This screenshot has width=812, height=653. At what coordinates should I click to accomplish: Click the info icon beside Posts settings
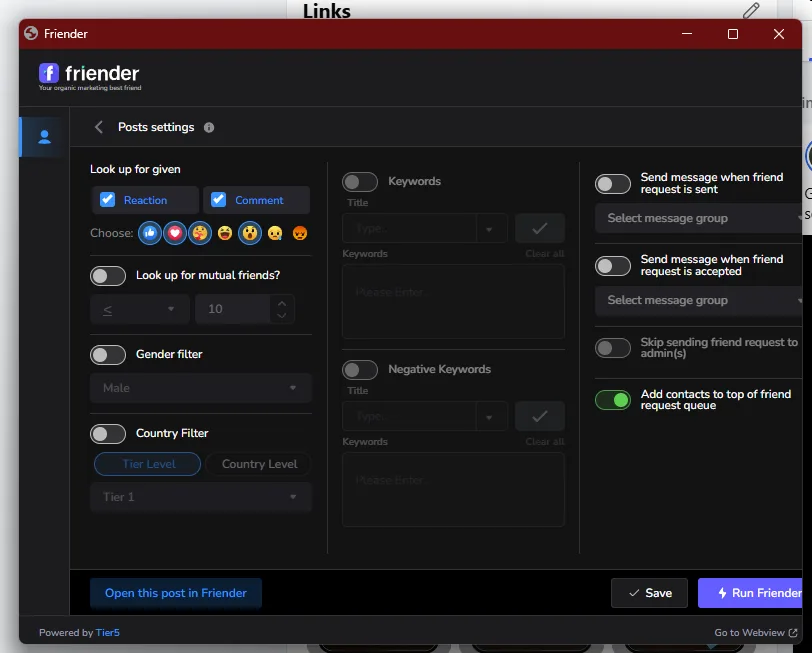click(x=209, y=127)
